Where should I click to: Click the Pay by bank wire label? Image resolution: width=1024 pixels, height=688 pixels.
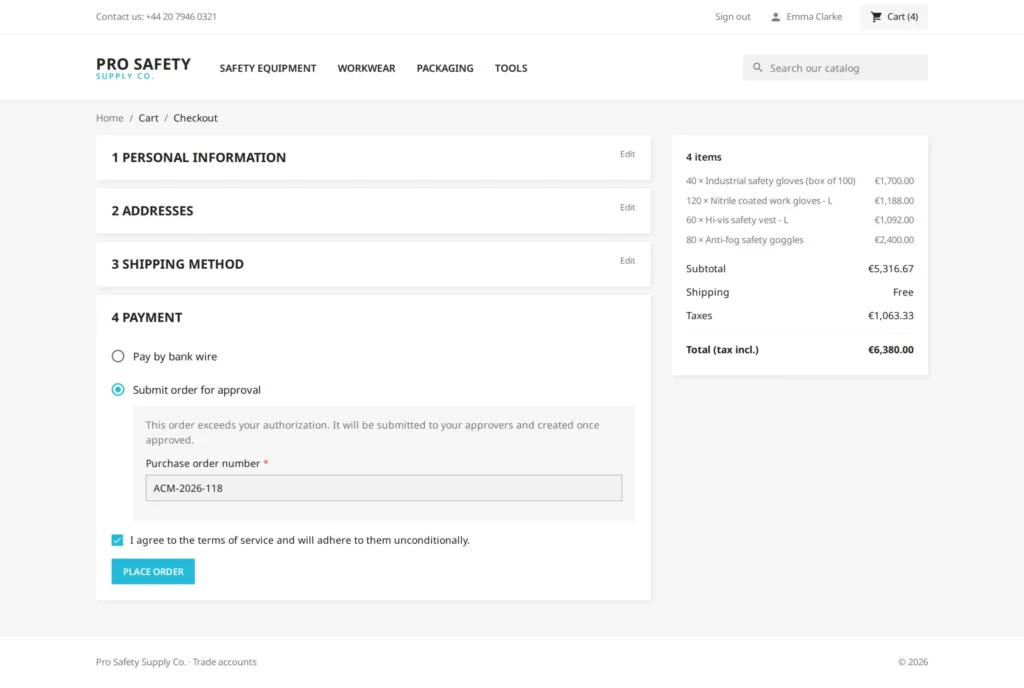[x=175, y=356]
